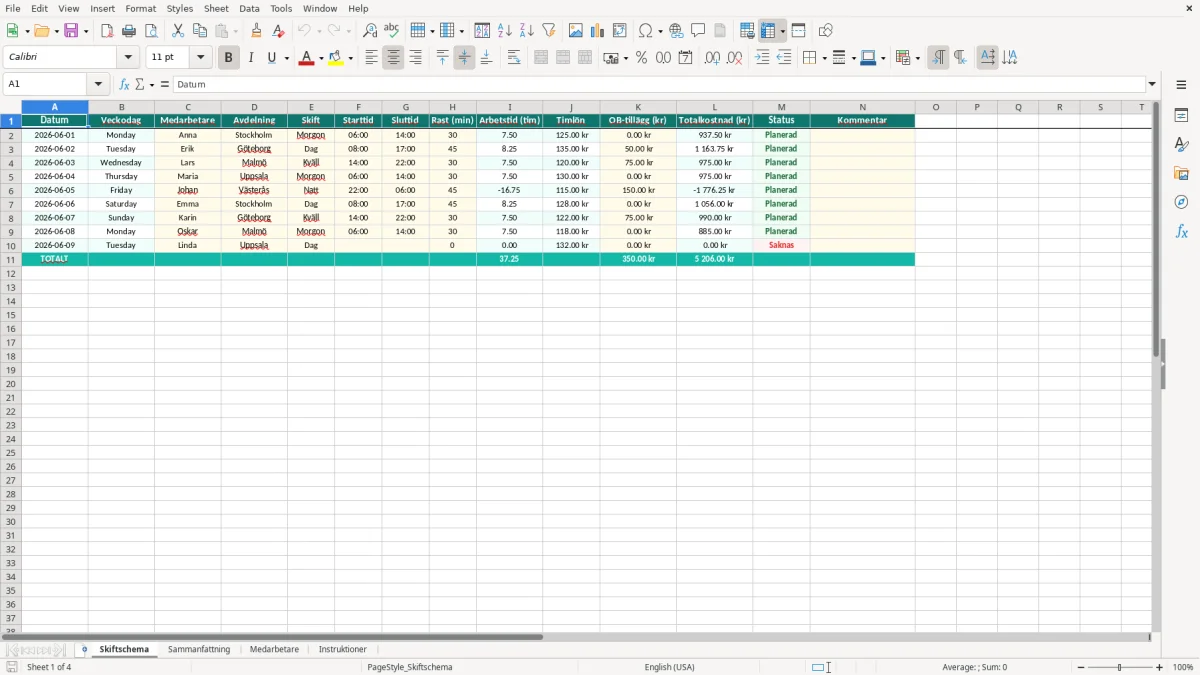Add a decimal place
Image resolution: width=1200 pixels, height=675 pixels.
(x=712, y=58)
